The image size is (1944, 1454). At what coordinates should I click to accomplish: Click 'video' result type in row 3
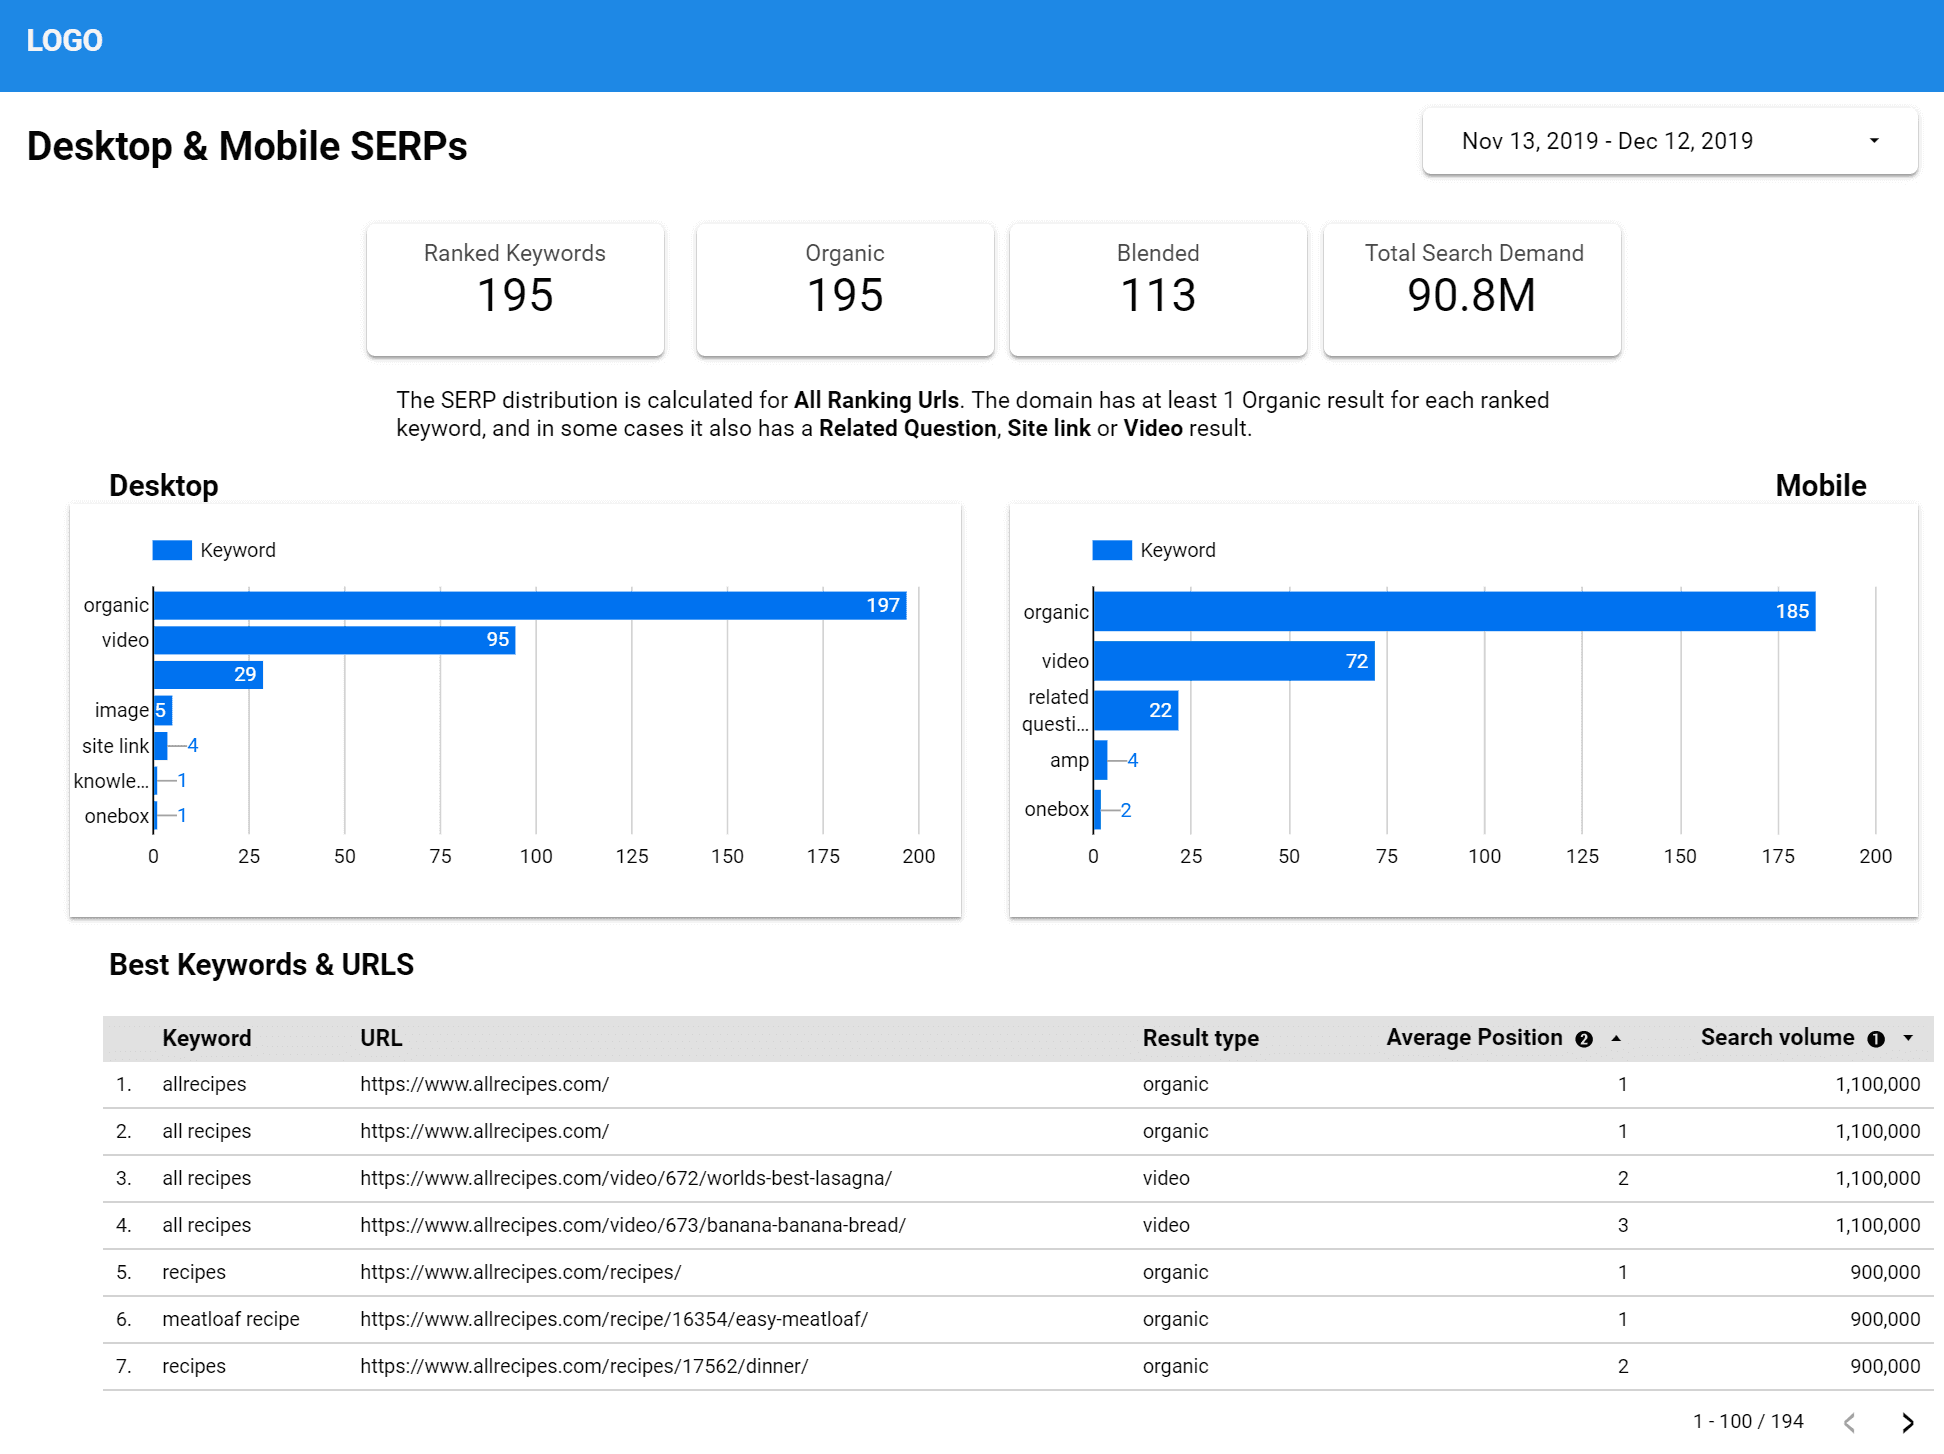point(1166,1178)
